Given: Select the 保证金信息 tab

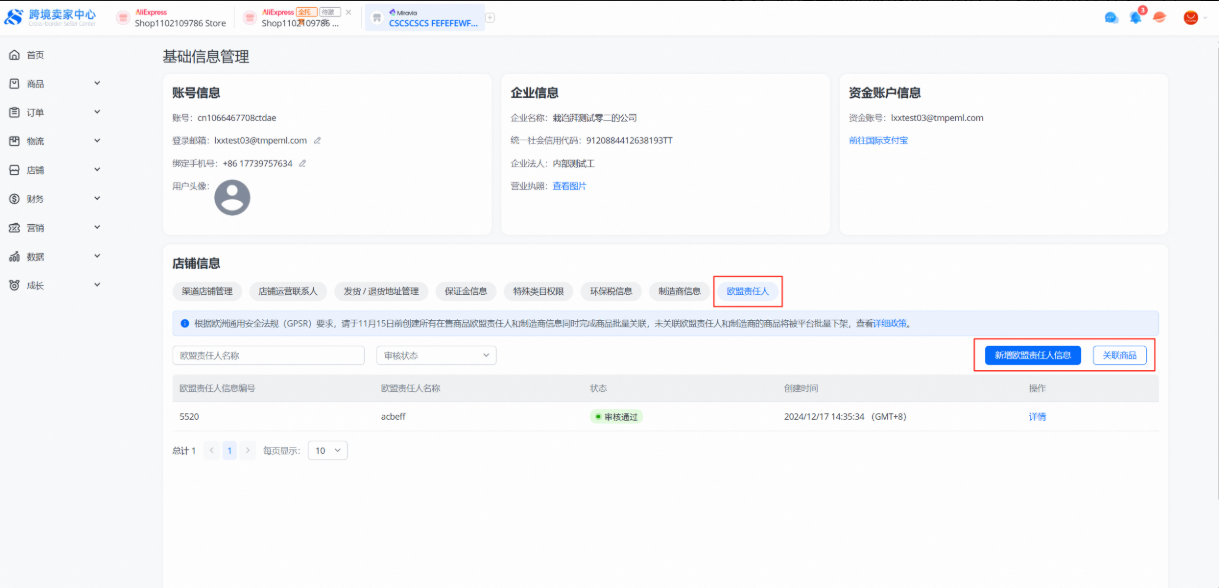Looking at the screenshot, I should 465,292.
